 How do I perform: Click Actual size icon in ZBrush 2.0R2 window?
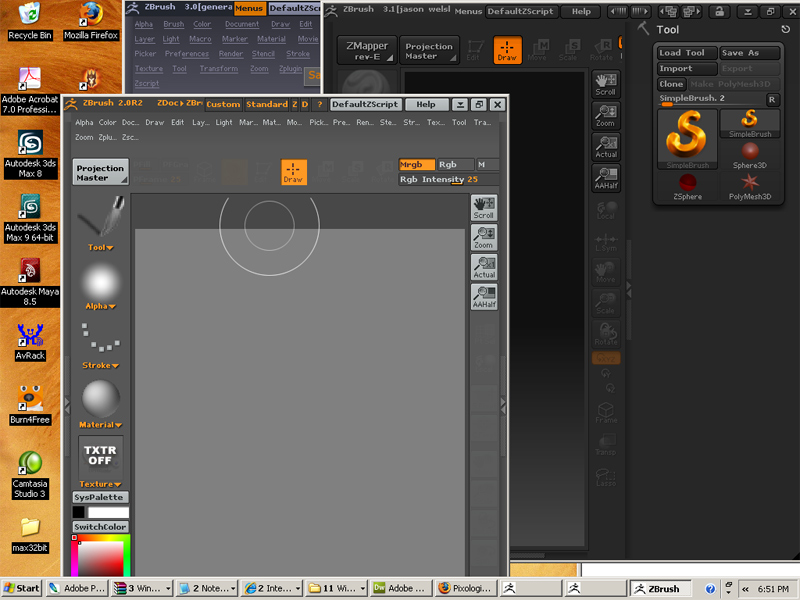click(484, 267)
